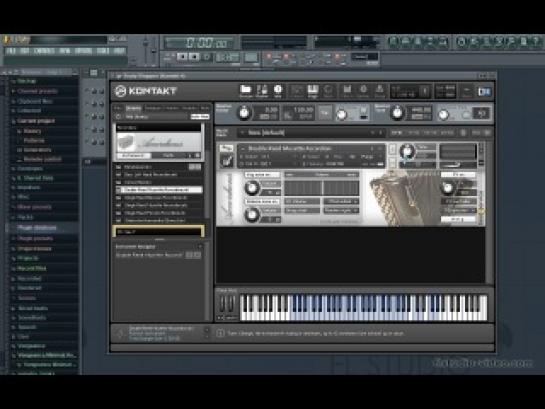The height and width of the screenshot is (409, 545).
Task: Select Plugin presets in FL browser
Action: pos(35,238)
